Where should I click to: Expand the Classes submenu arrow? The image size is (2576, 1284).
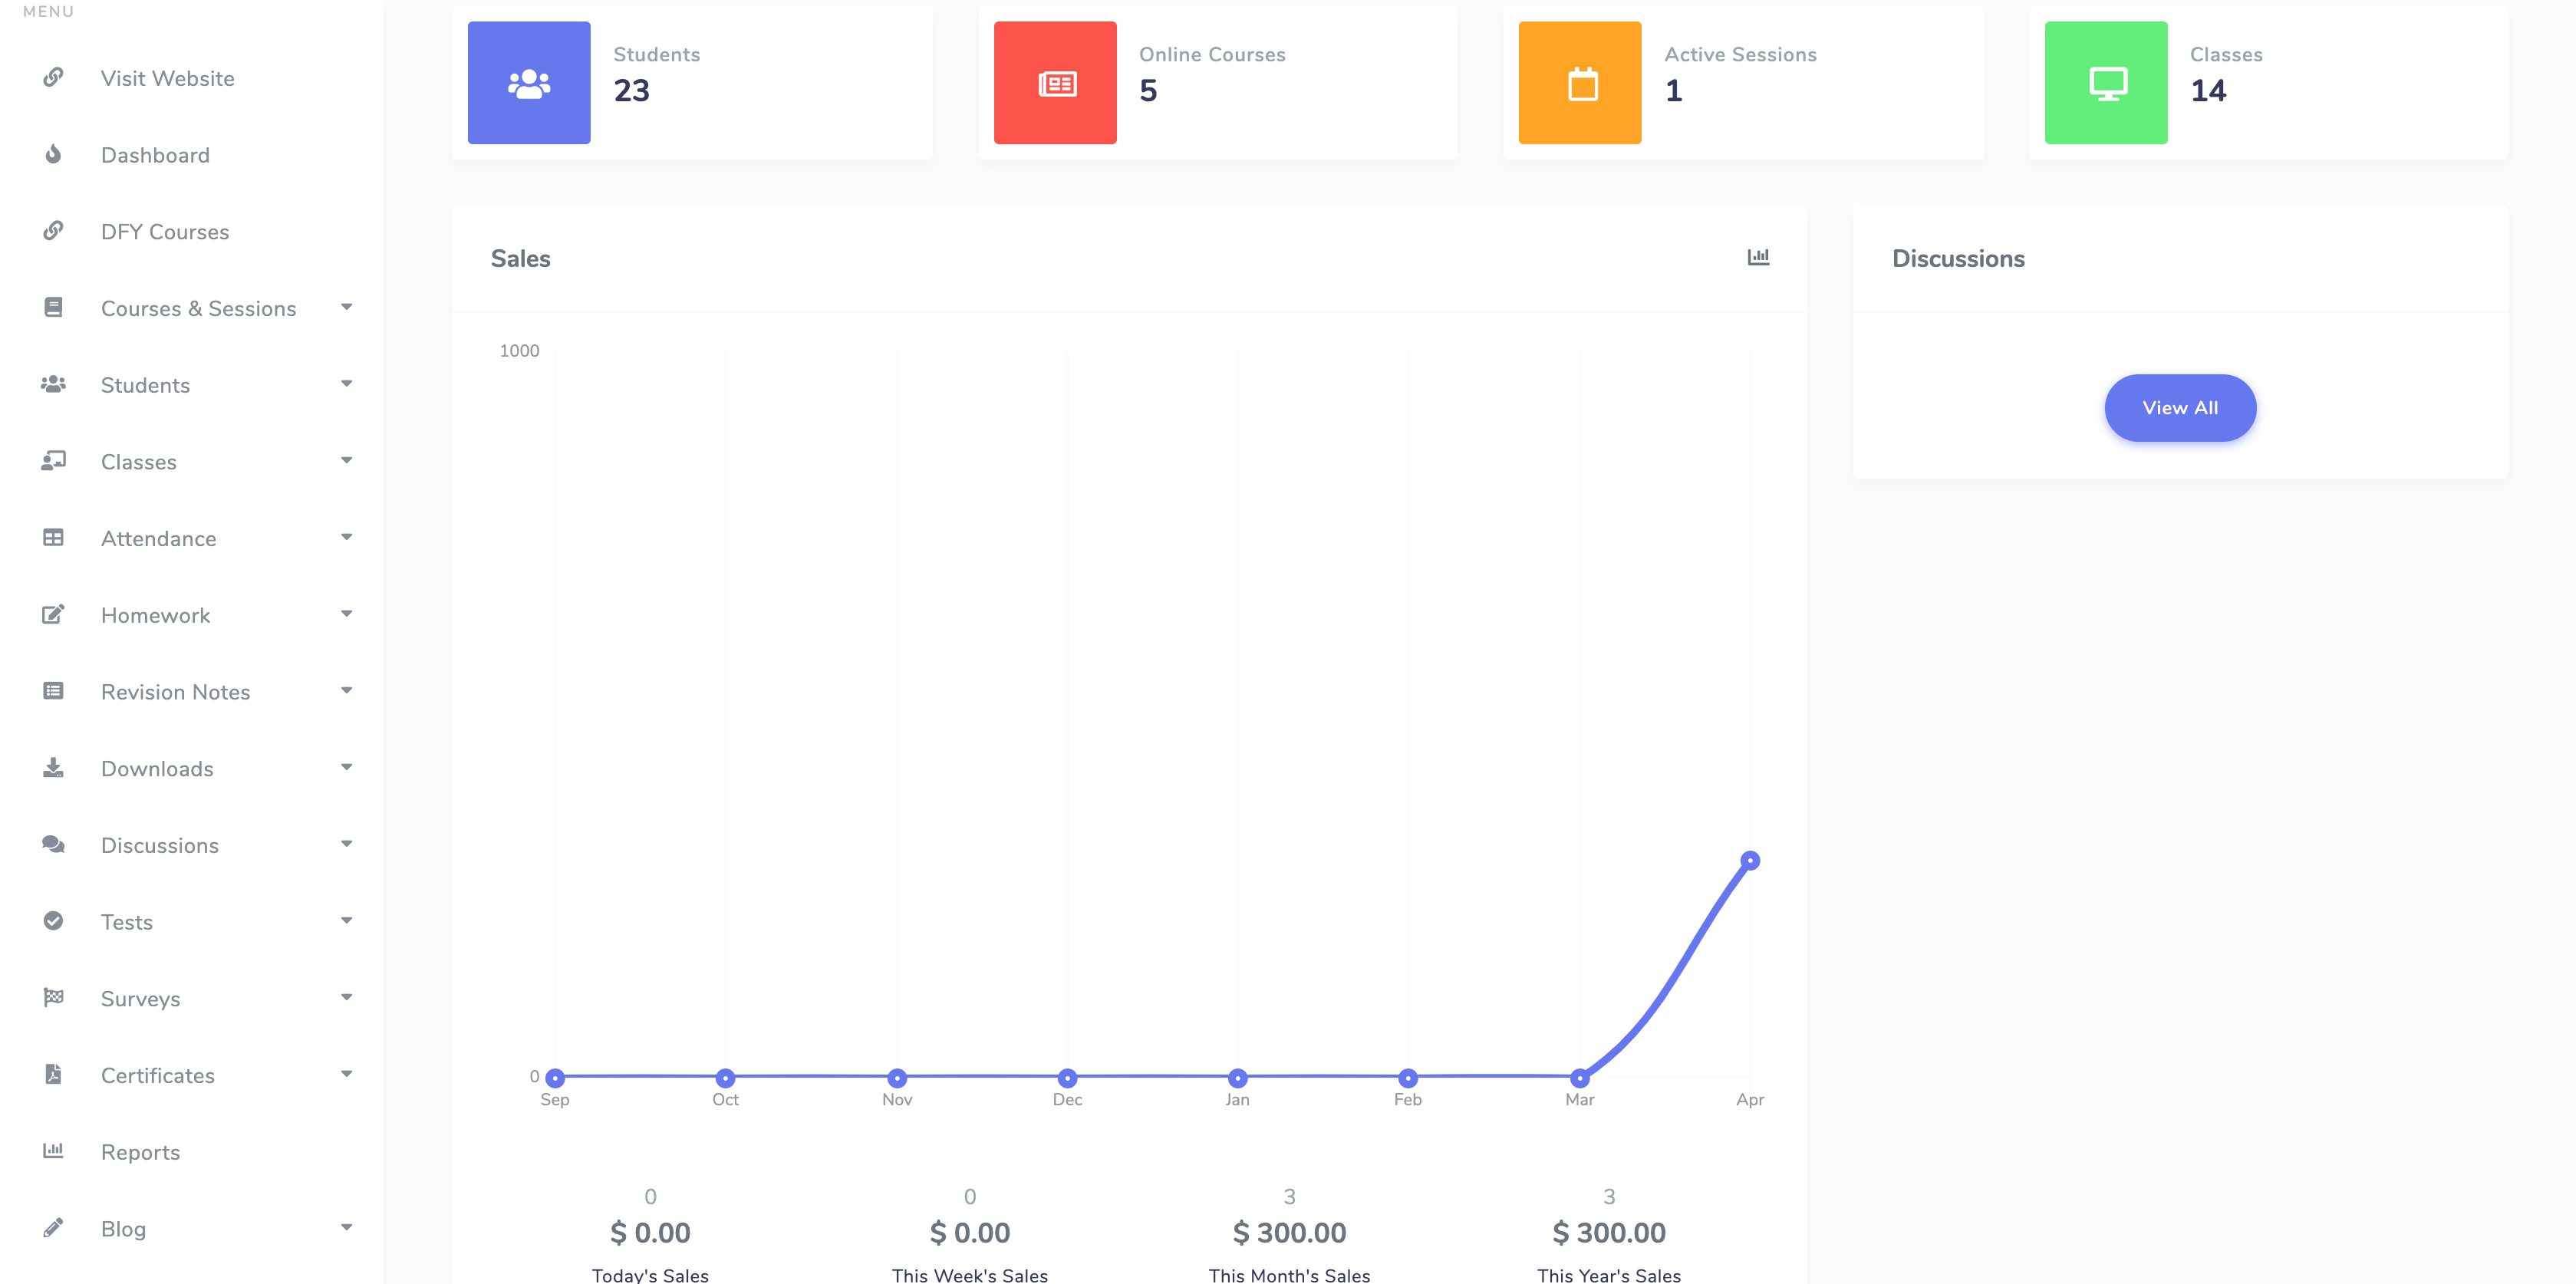point(346,461)
